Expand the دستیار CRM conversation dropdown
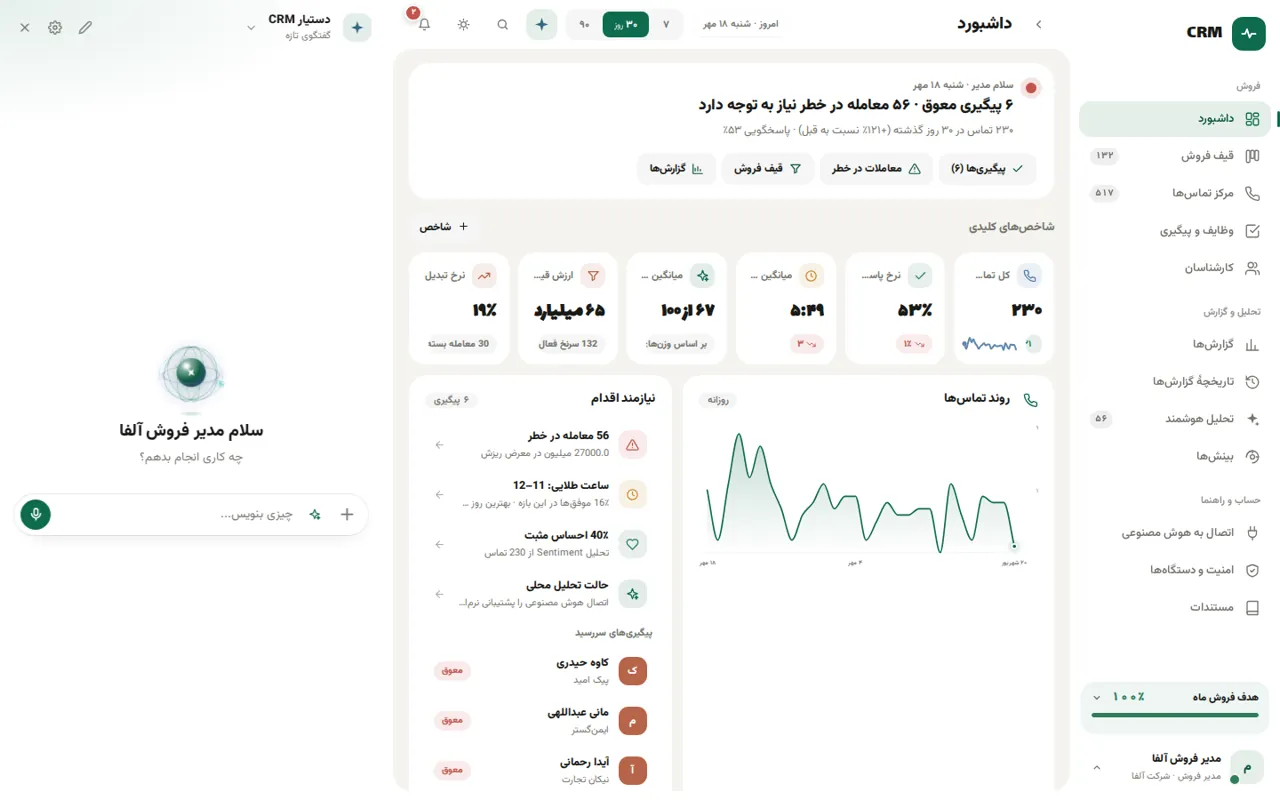Viewport: 1280px width, 800px height. coord(251,28)
